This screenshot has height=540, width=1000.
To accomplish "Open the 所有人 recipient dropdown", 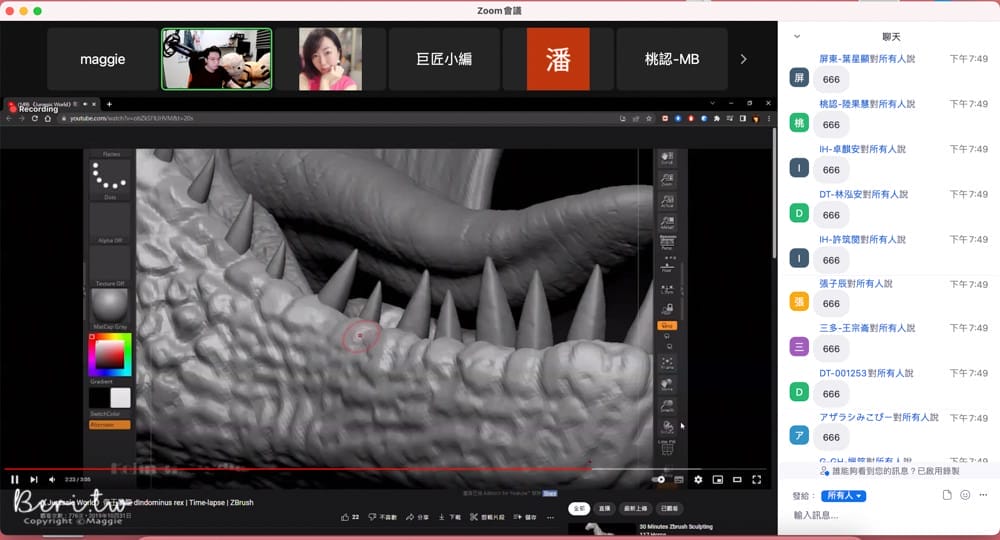I will (x=843, y=496).
